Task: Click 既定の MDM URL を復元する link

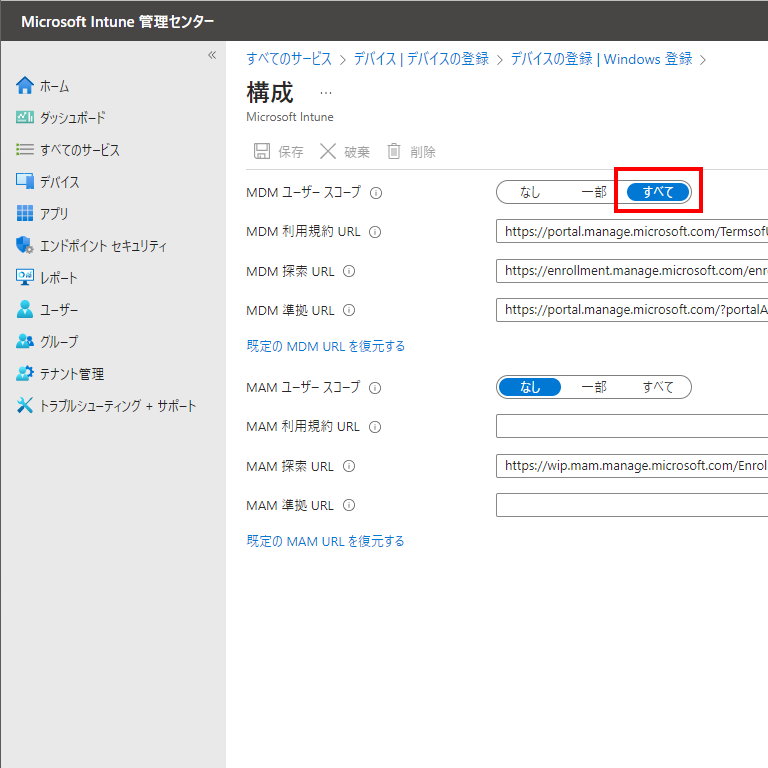Action: [326, 346]
